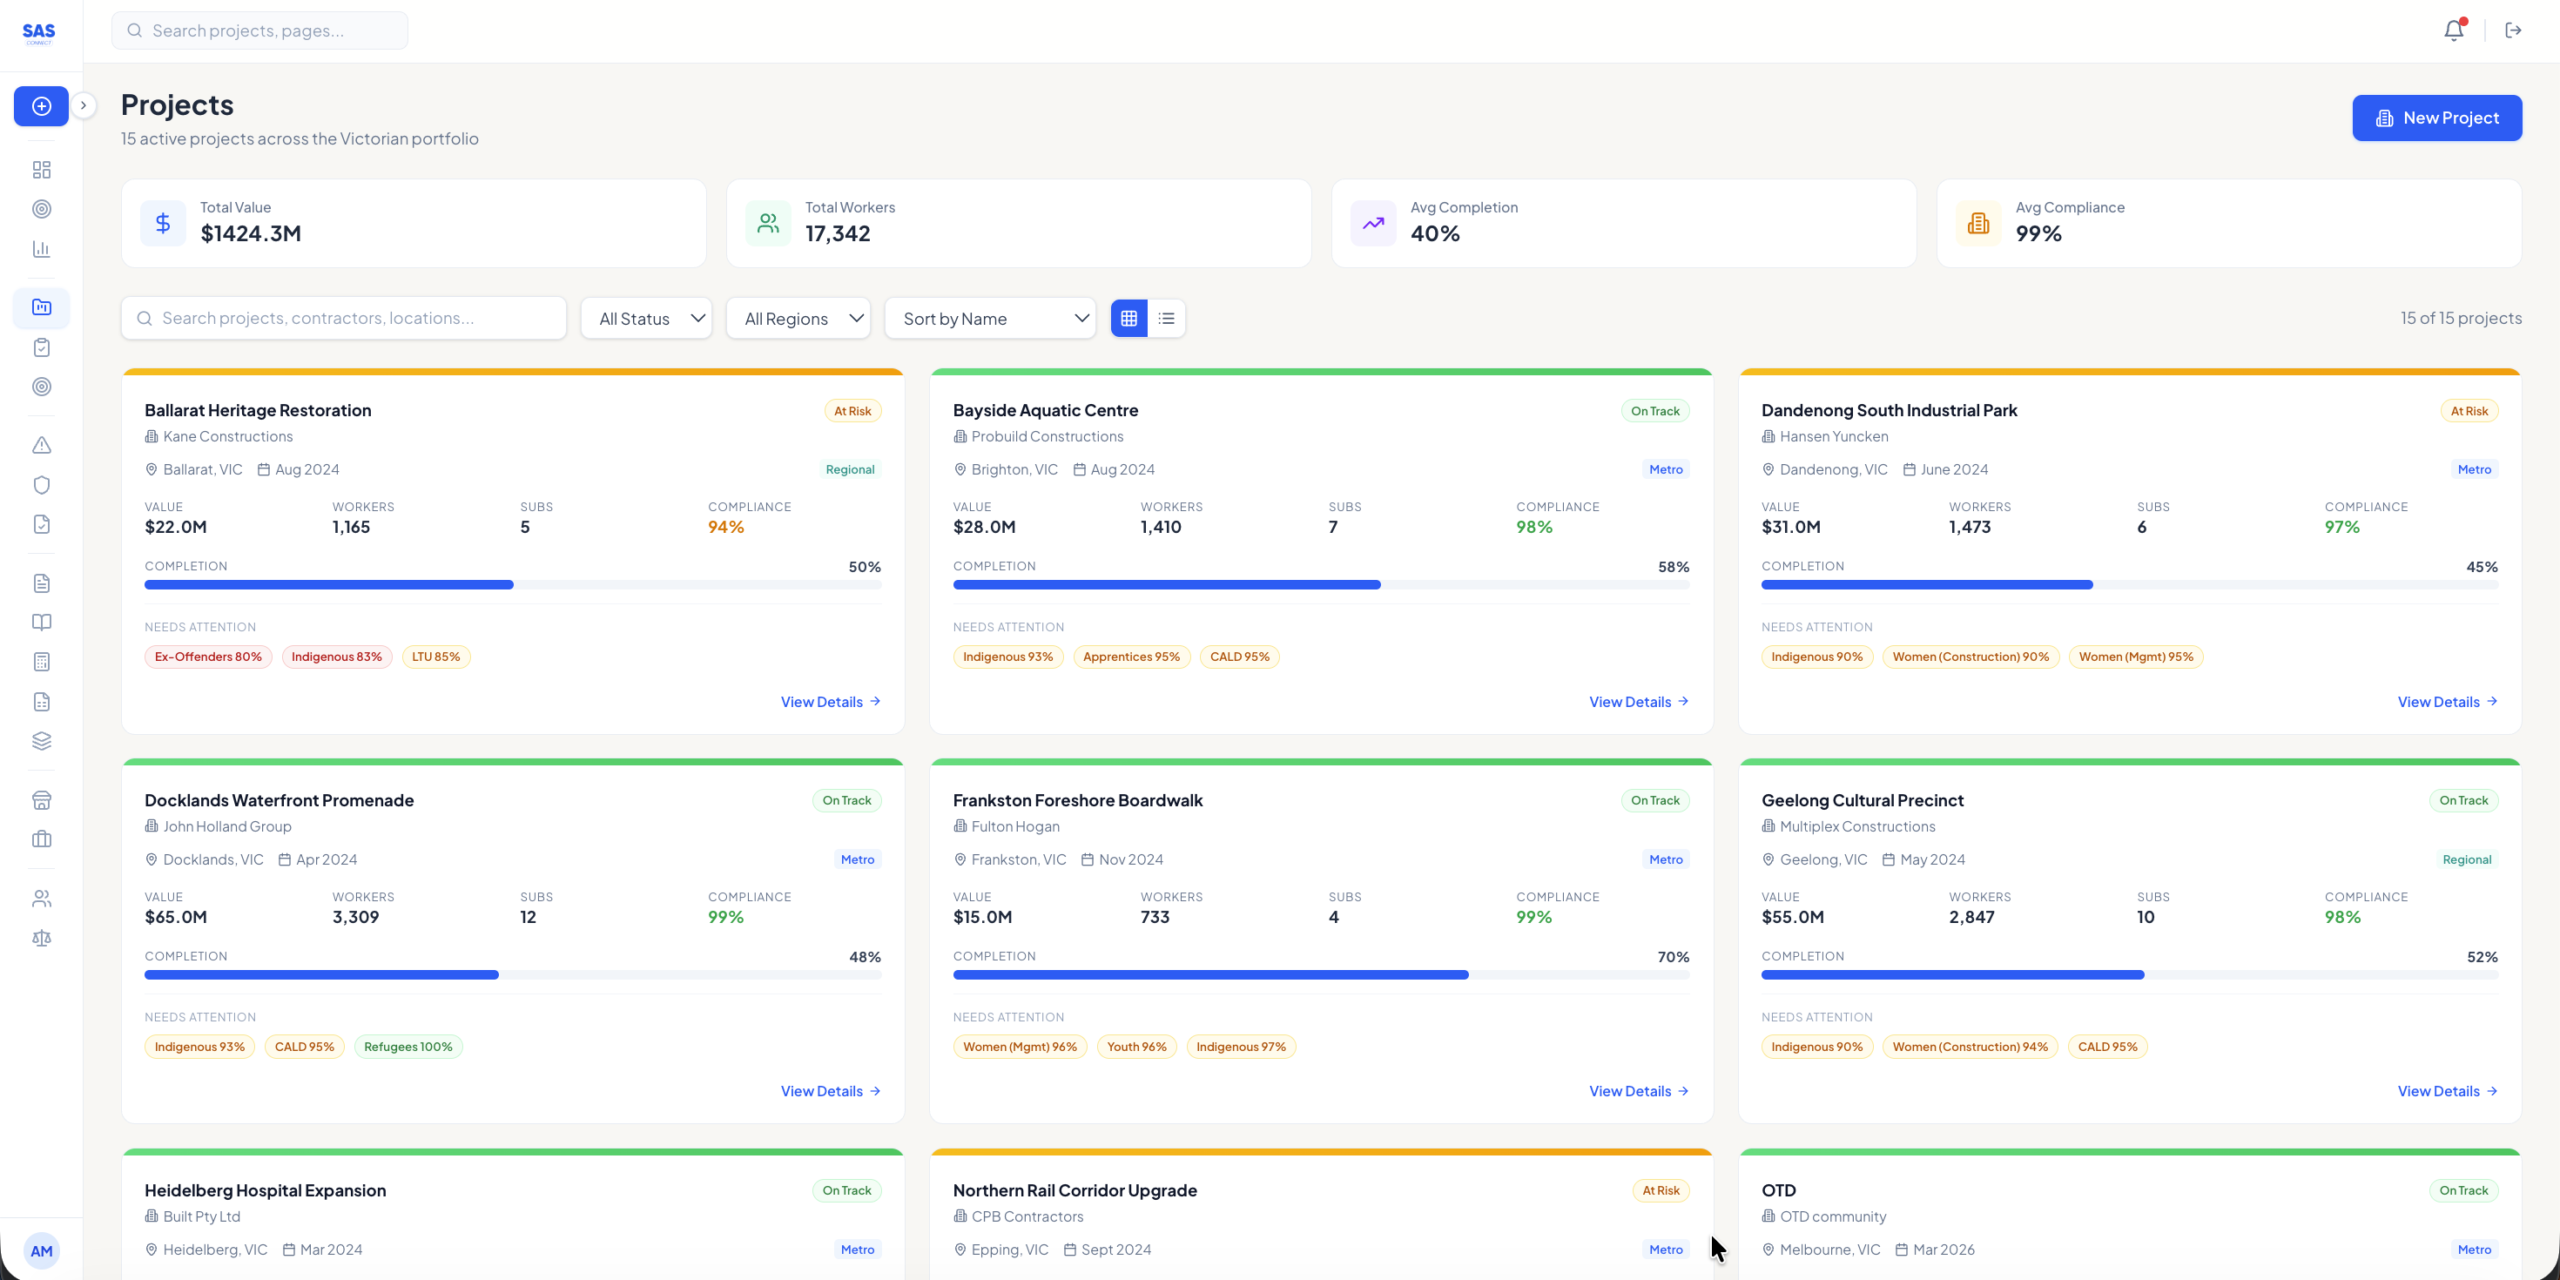Viewport: 2560px width, 1280px height.
Task: Click the stacked layers sidebar icon
Action: (41, 741)
